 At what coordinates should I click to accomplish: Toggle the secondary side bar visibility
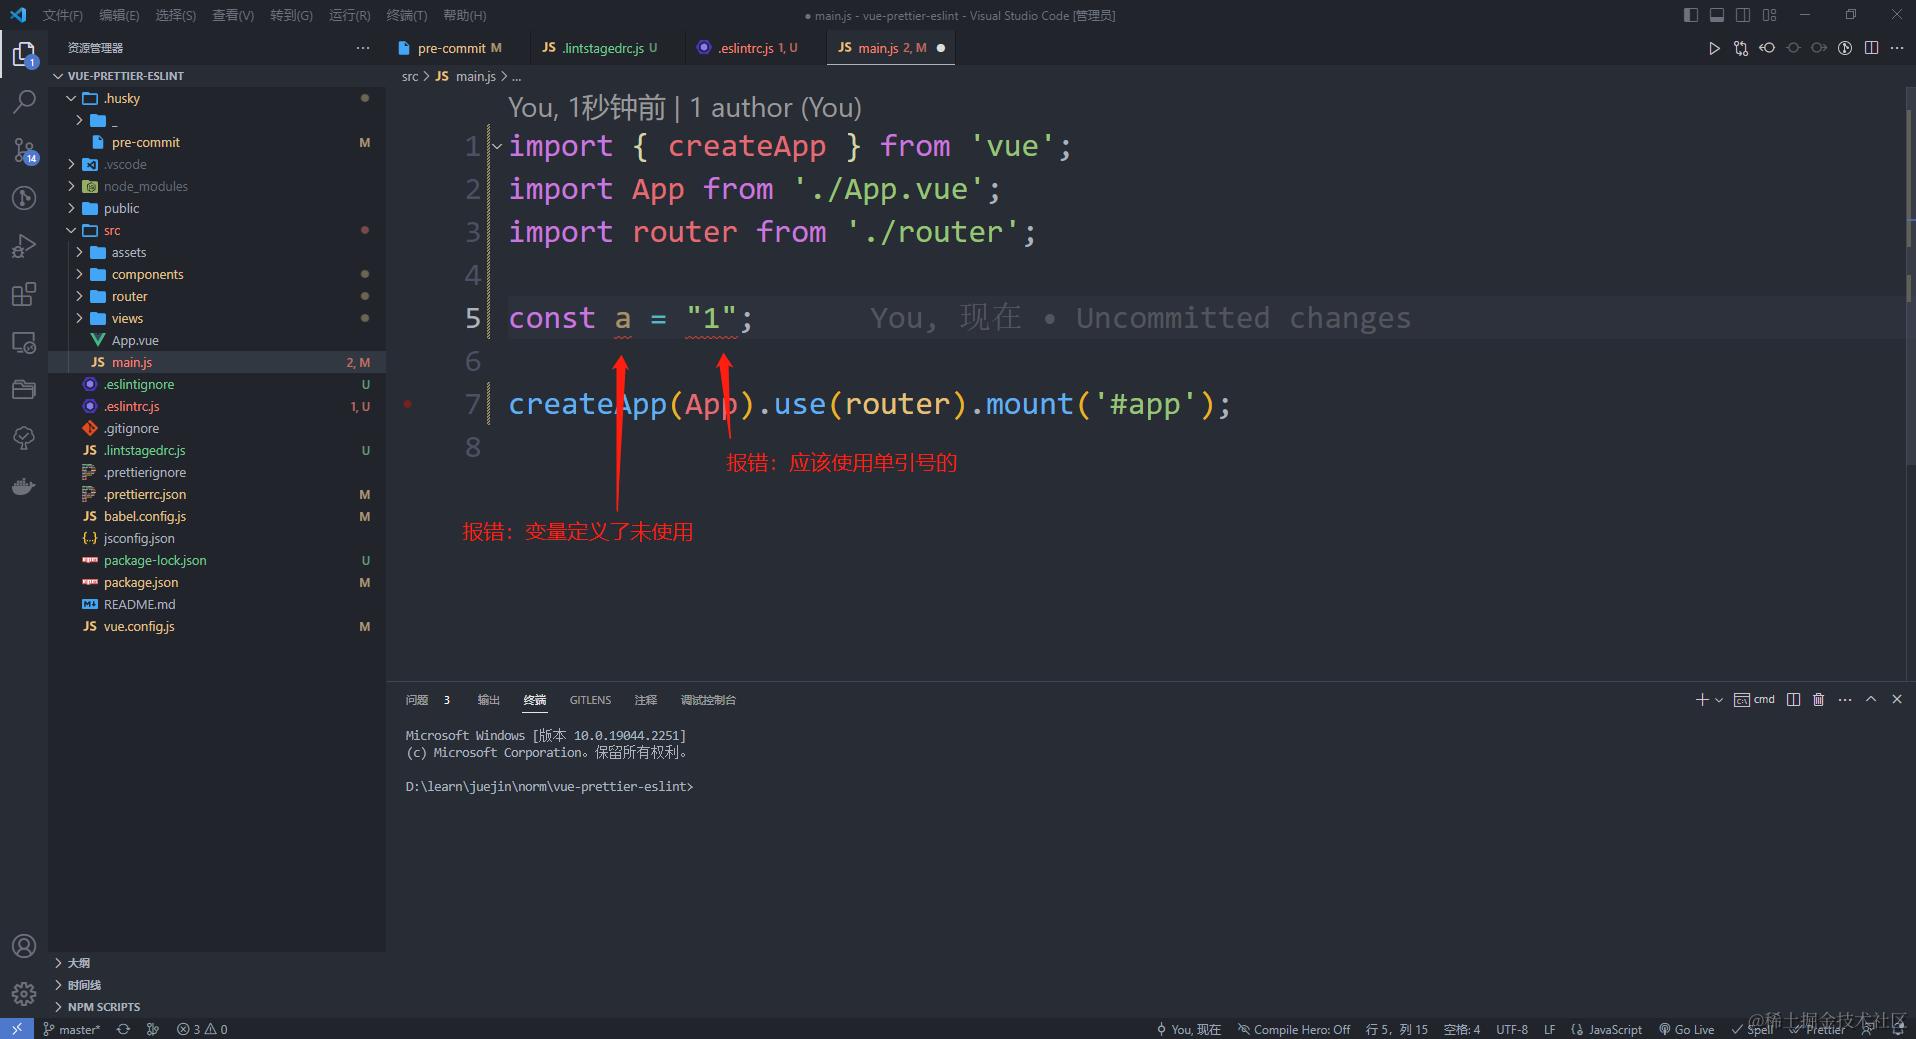coord(1743,15)
